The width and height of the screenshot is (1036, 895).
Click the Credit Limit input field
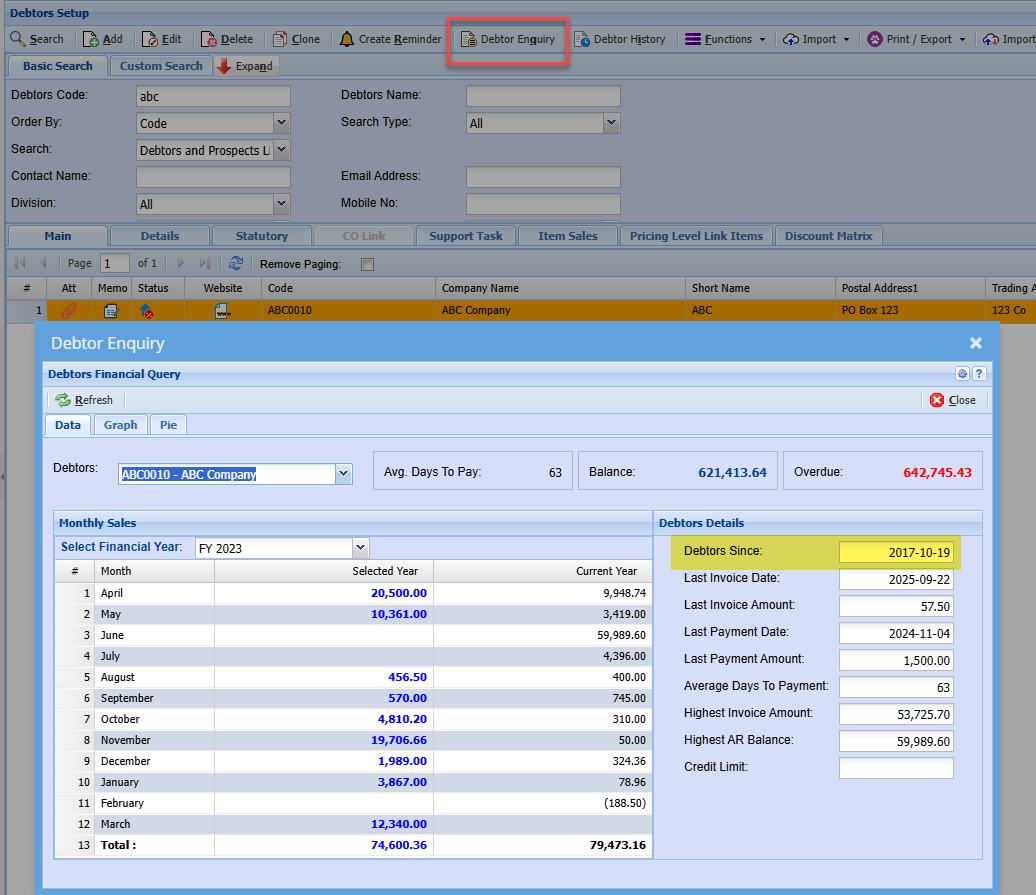pos(895,768)
